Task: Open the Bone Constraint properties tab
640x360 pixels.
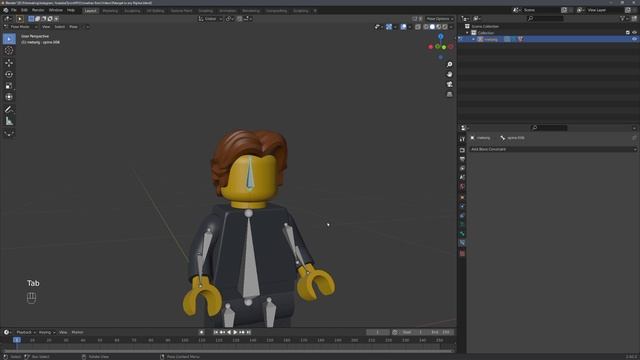Action: 462,243
